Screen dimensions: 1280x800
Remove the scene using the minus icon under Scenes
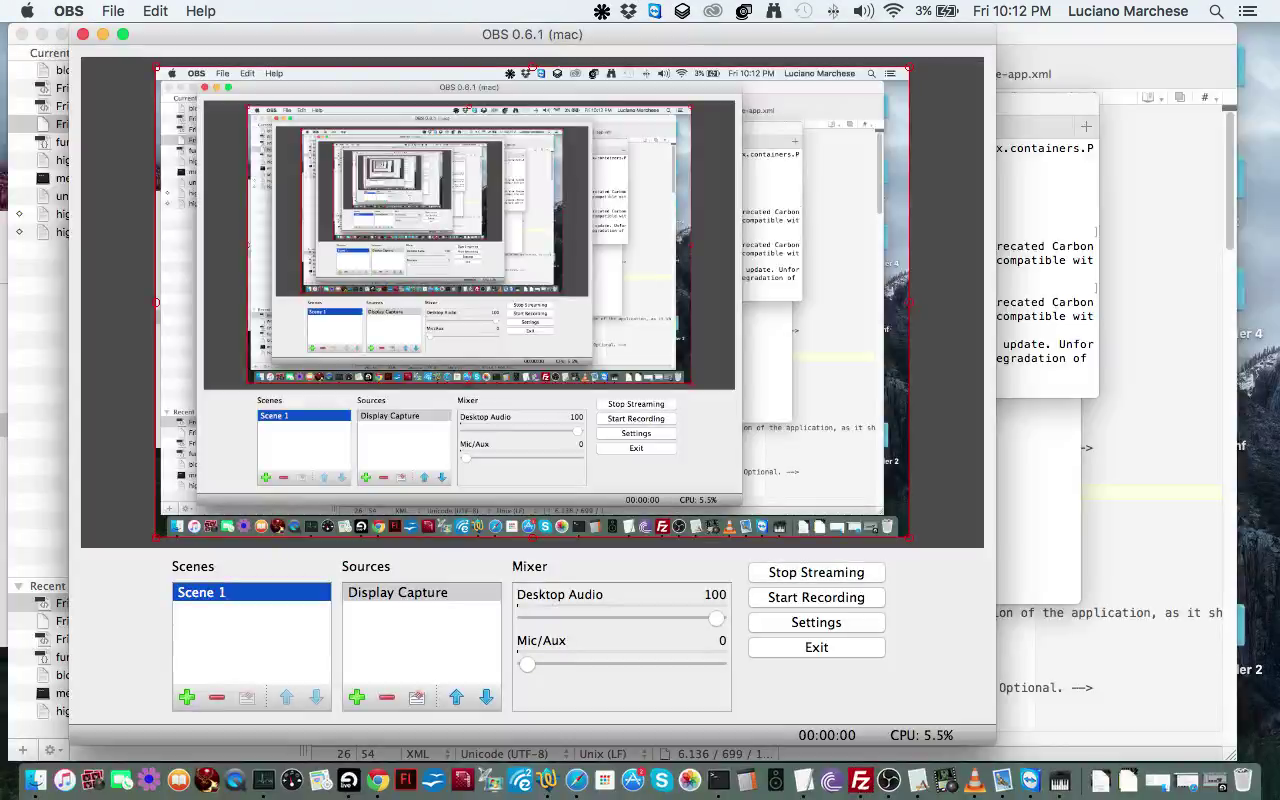point(217,697)
